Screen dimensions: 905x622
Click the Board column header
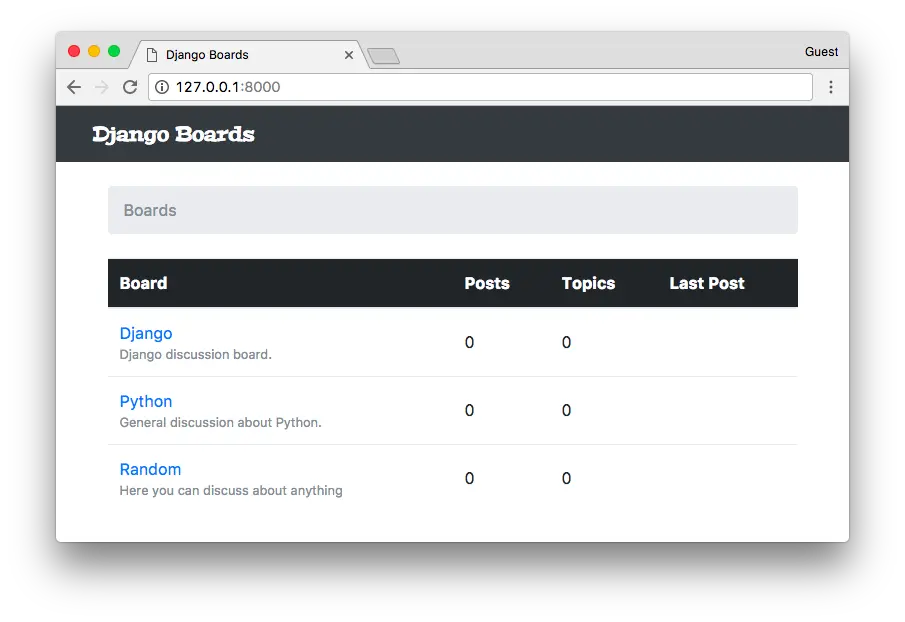143,283
